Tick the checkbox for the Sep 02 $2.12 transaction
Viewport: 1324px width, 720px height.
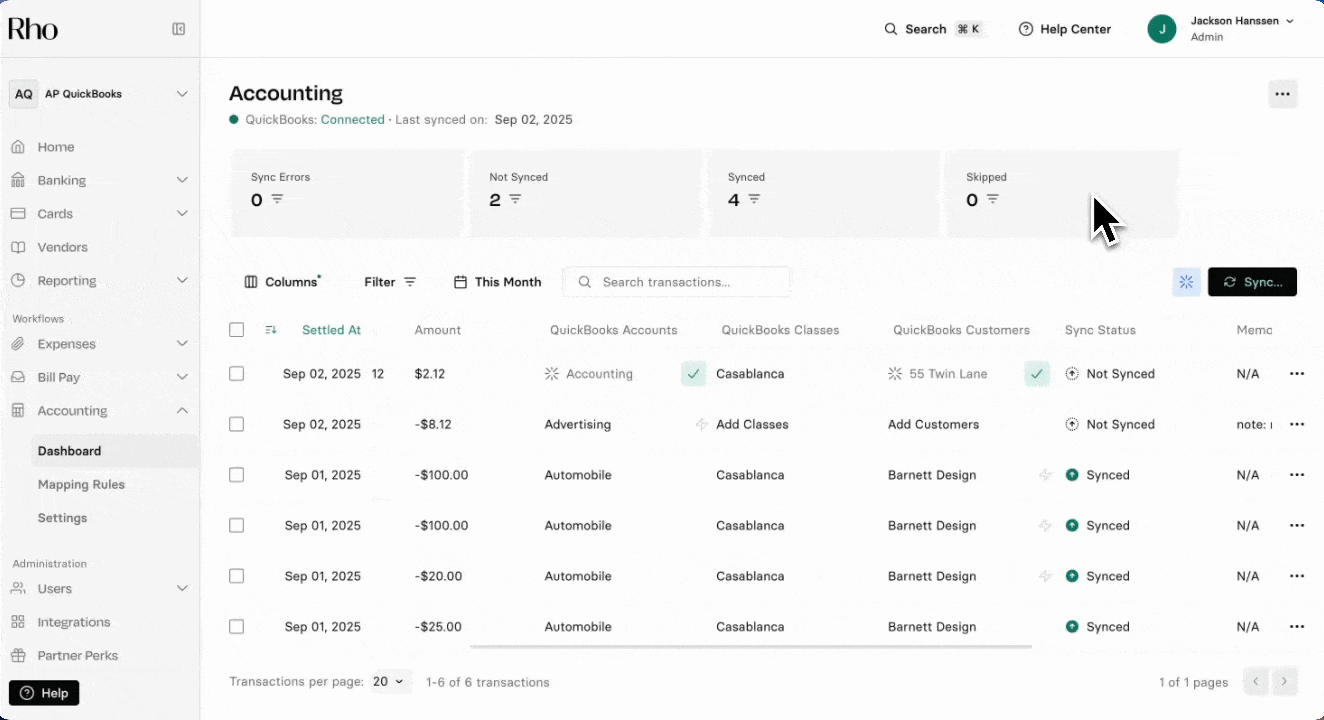pos(236,373)
